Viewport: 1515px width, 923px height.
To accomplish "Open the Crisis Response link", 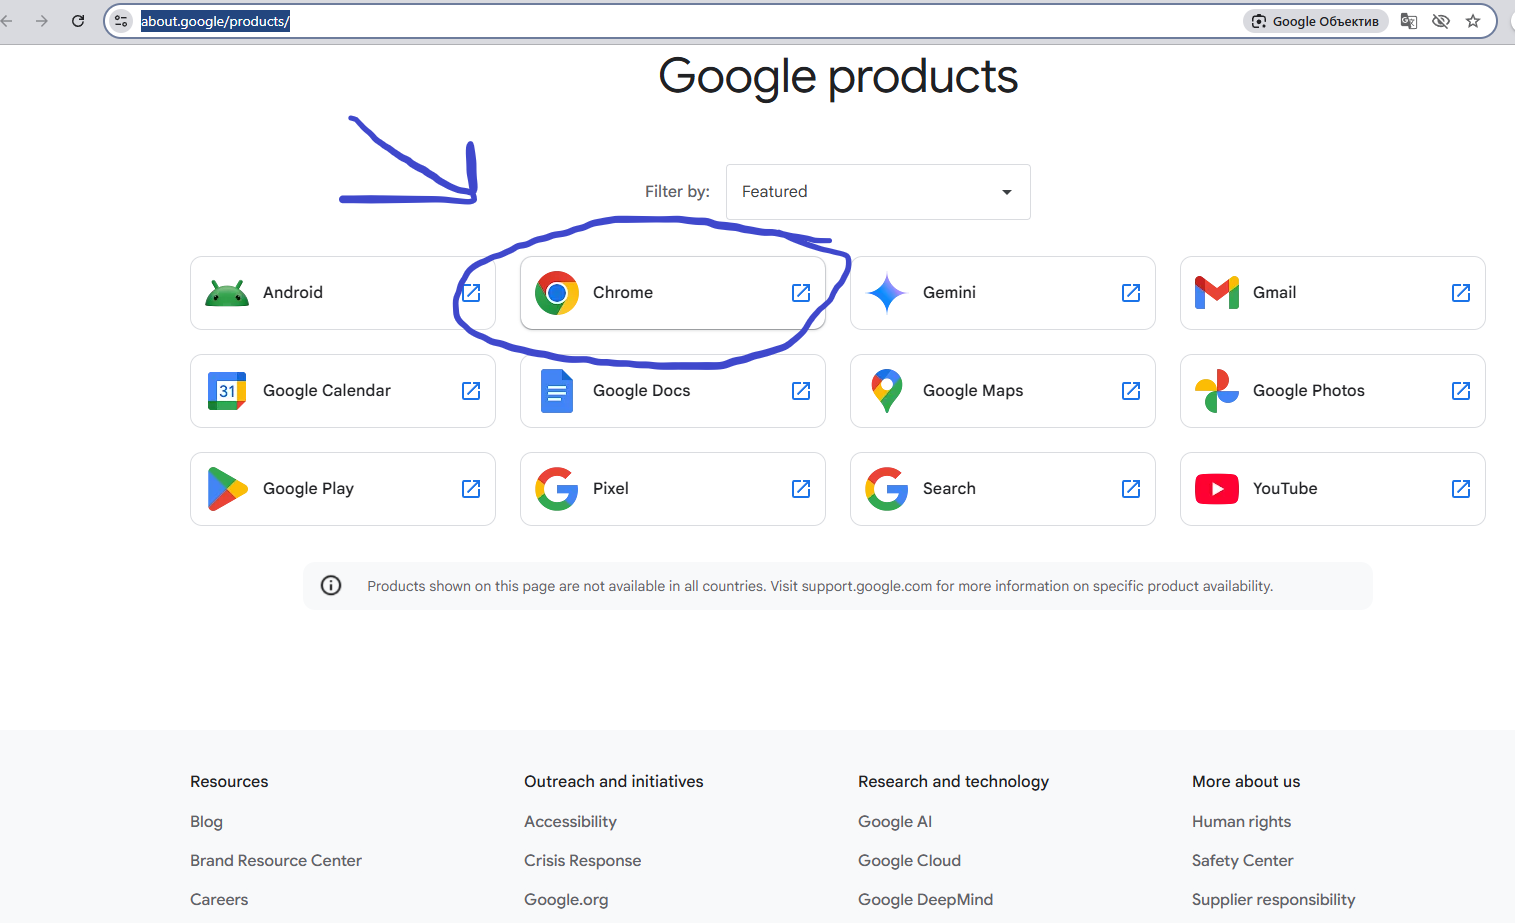I will (x=583, y=861).
